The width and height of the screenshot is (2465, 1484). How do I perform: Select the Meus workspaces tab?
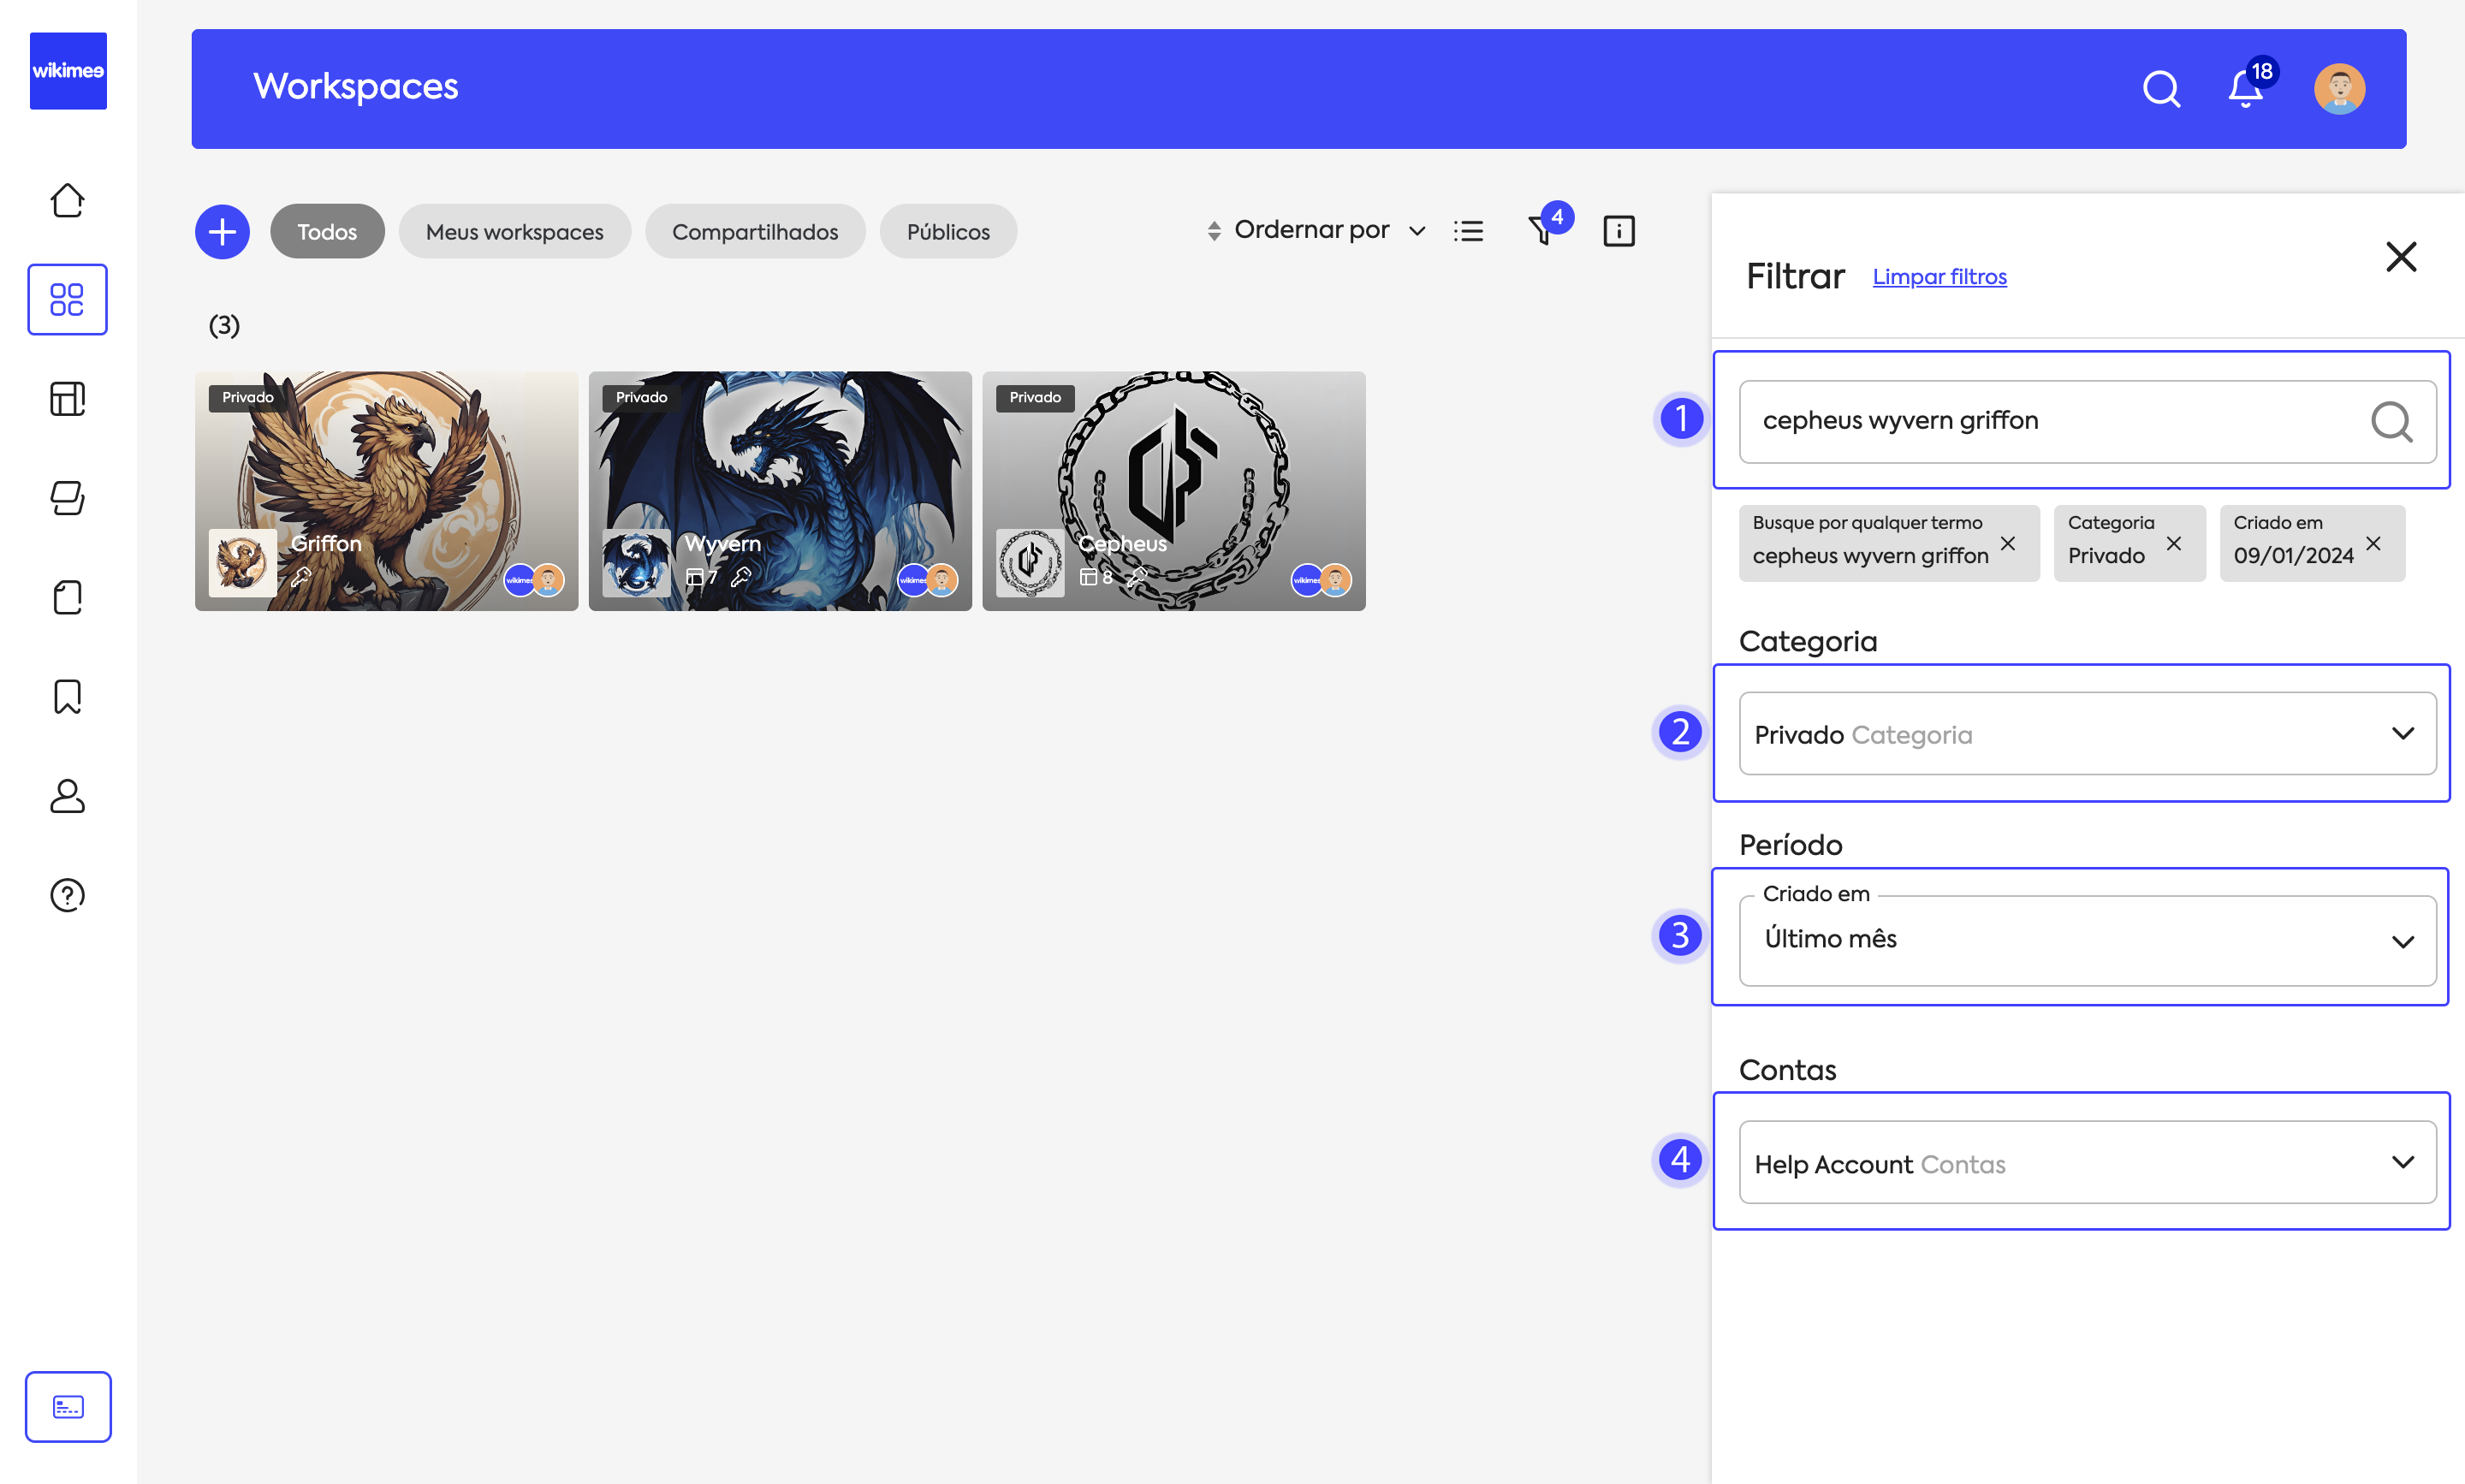[x=514, y=231]
